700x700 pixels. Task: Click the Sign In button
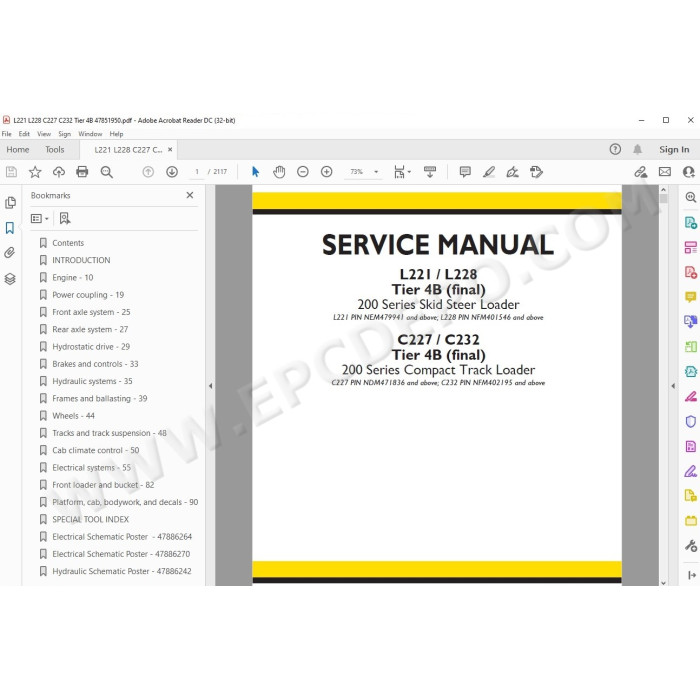coord(674,150)
